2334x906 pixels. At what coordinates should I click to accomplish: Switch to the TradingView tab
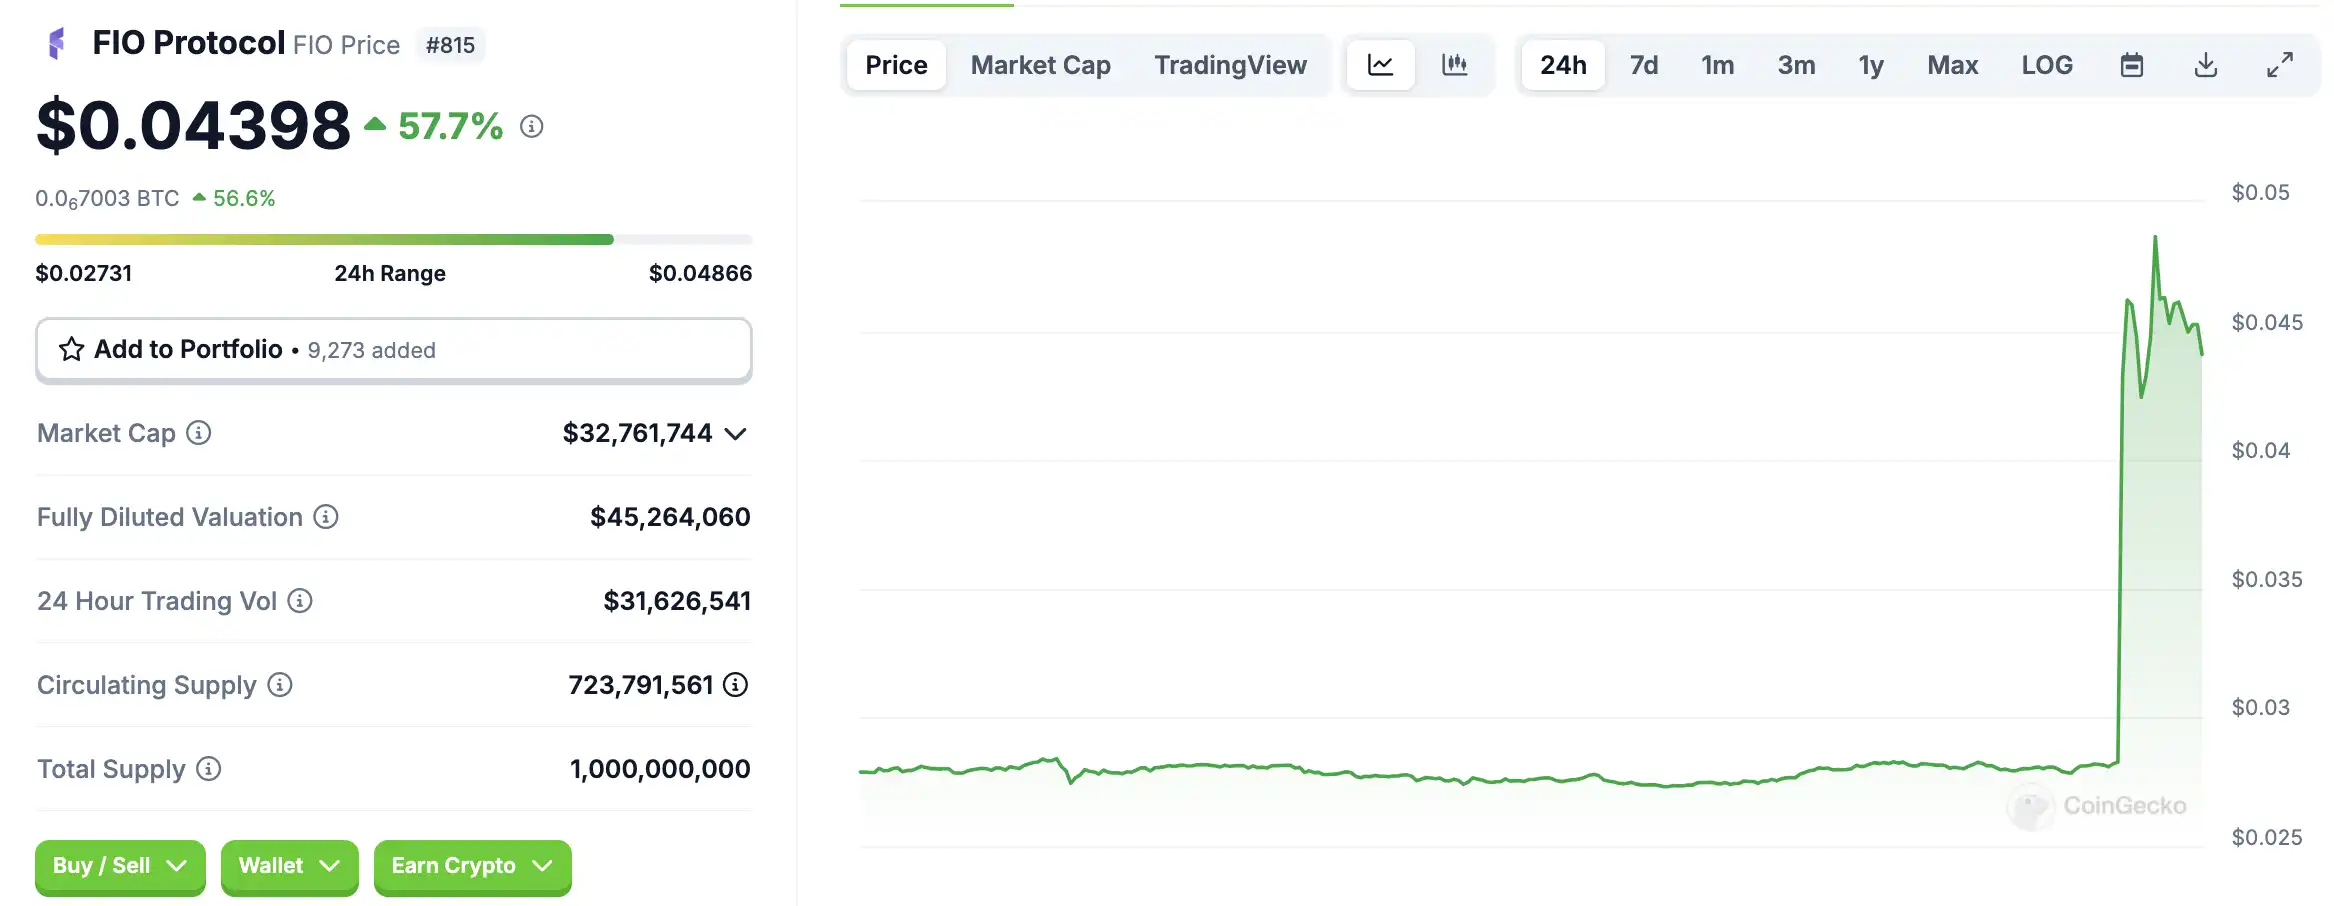[x=1230, y=66]
